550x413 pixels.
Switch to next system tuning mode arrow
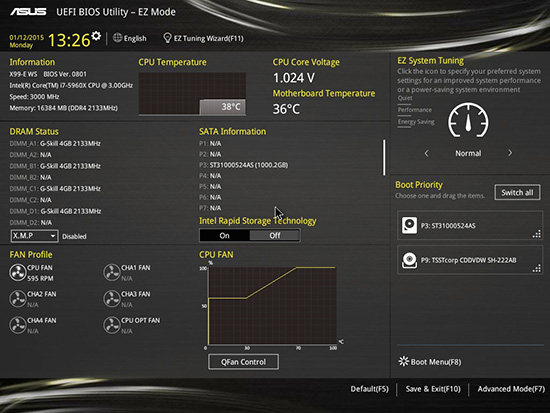510,153
